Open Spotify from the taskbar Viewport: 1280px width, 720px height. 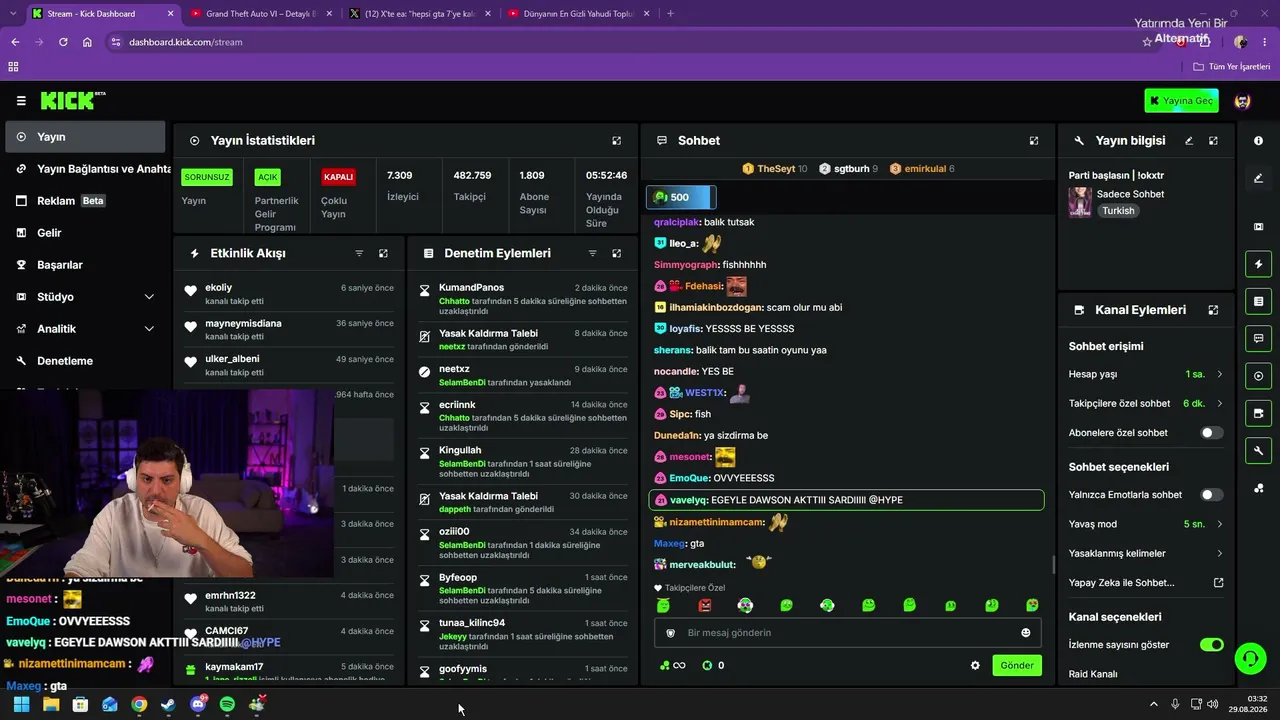[x=227, y=704]
